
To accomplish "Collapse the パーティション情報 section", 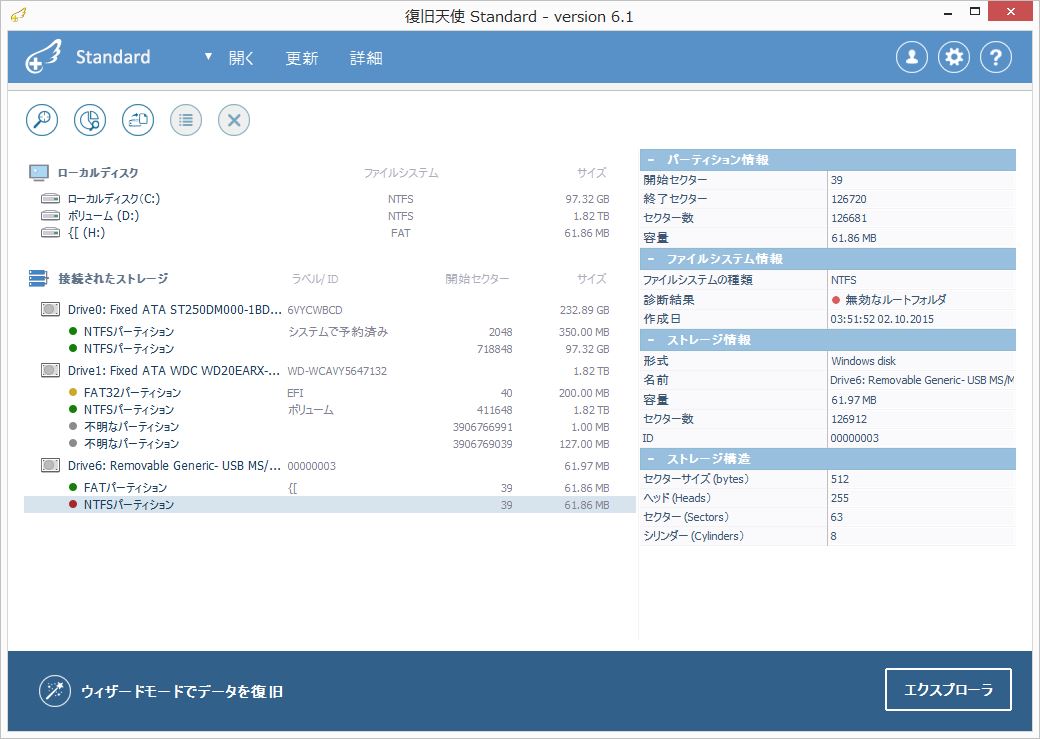I will [x=651, y=160].
